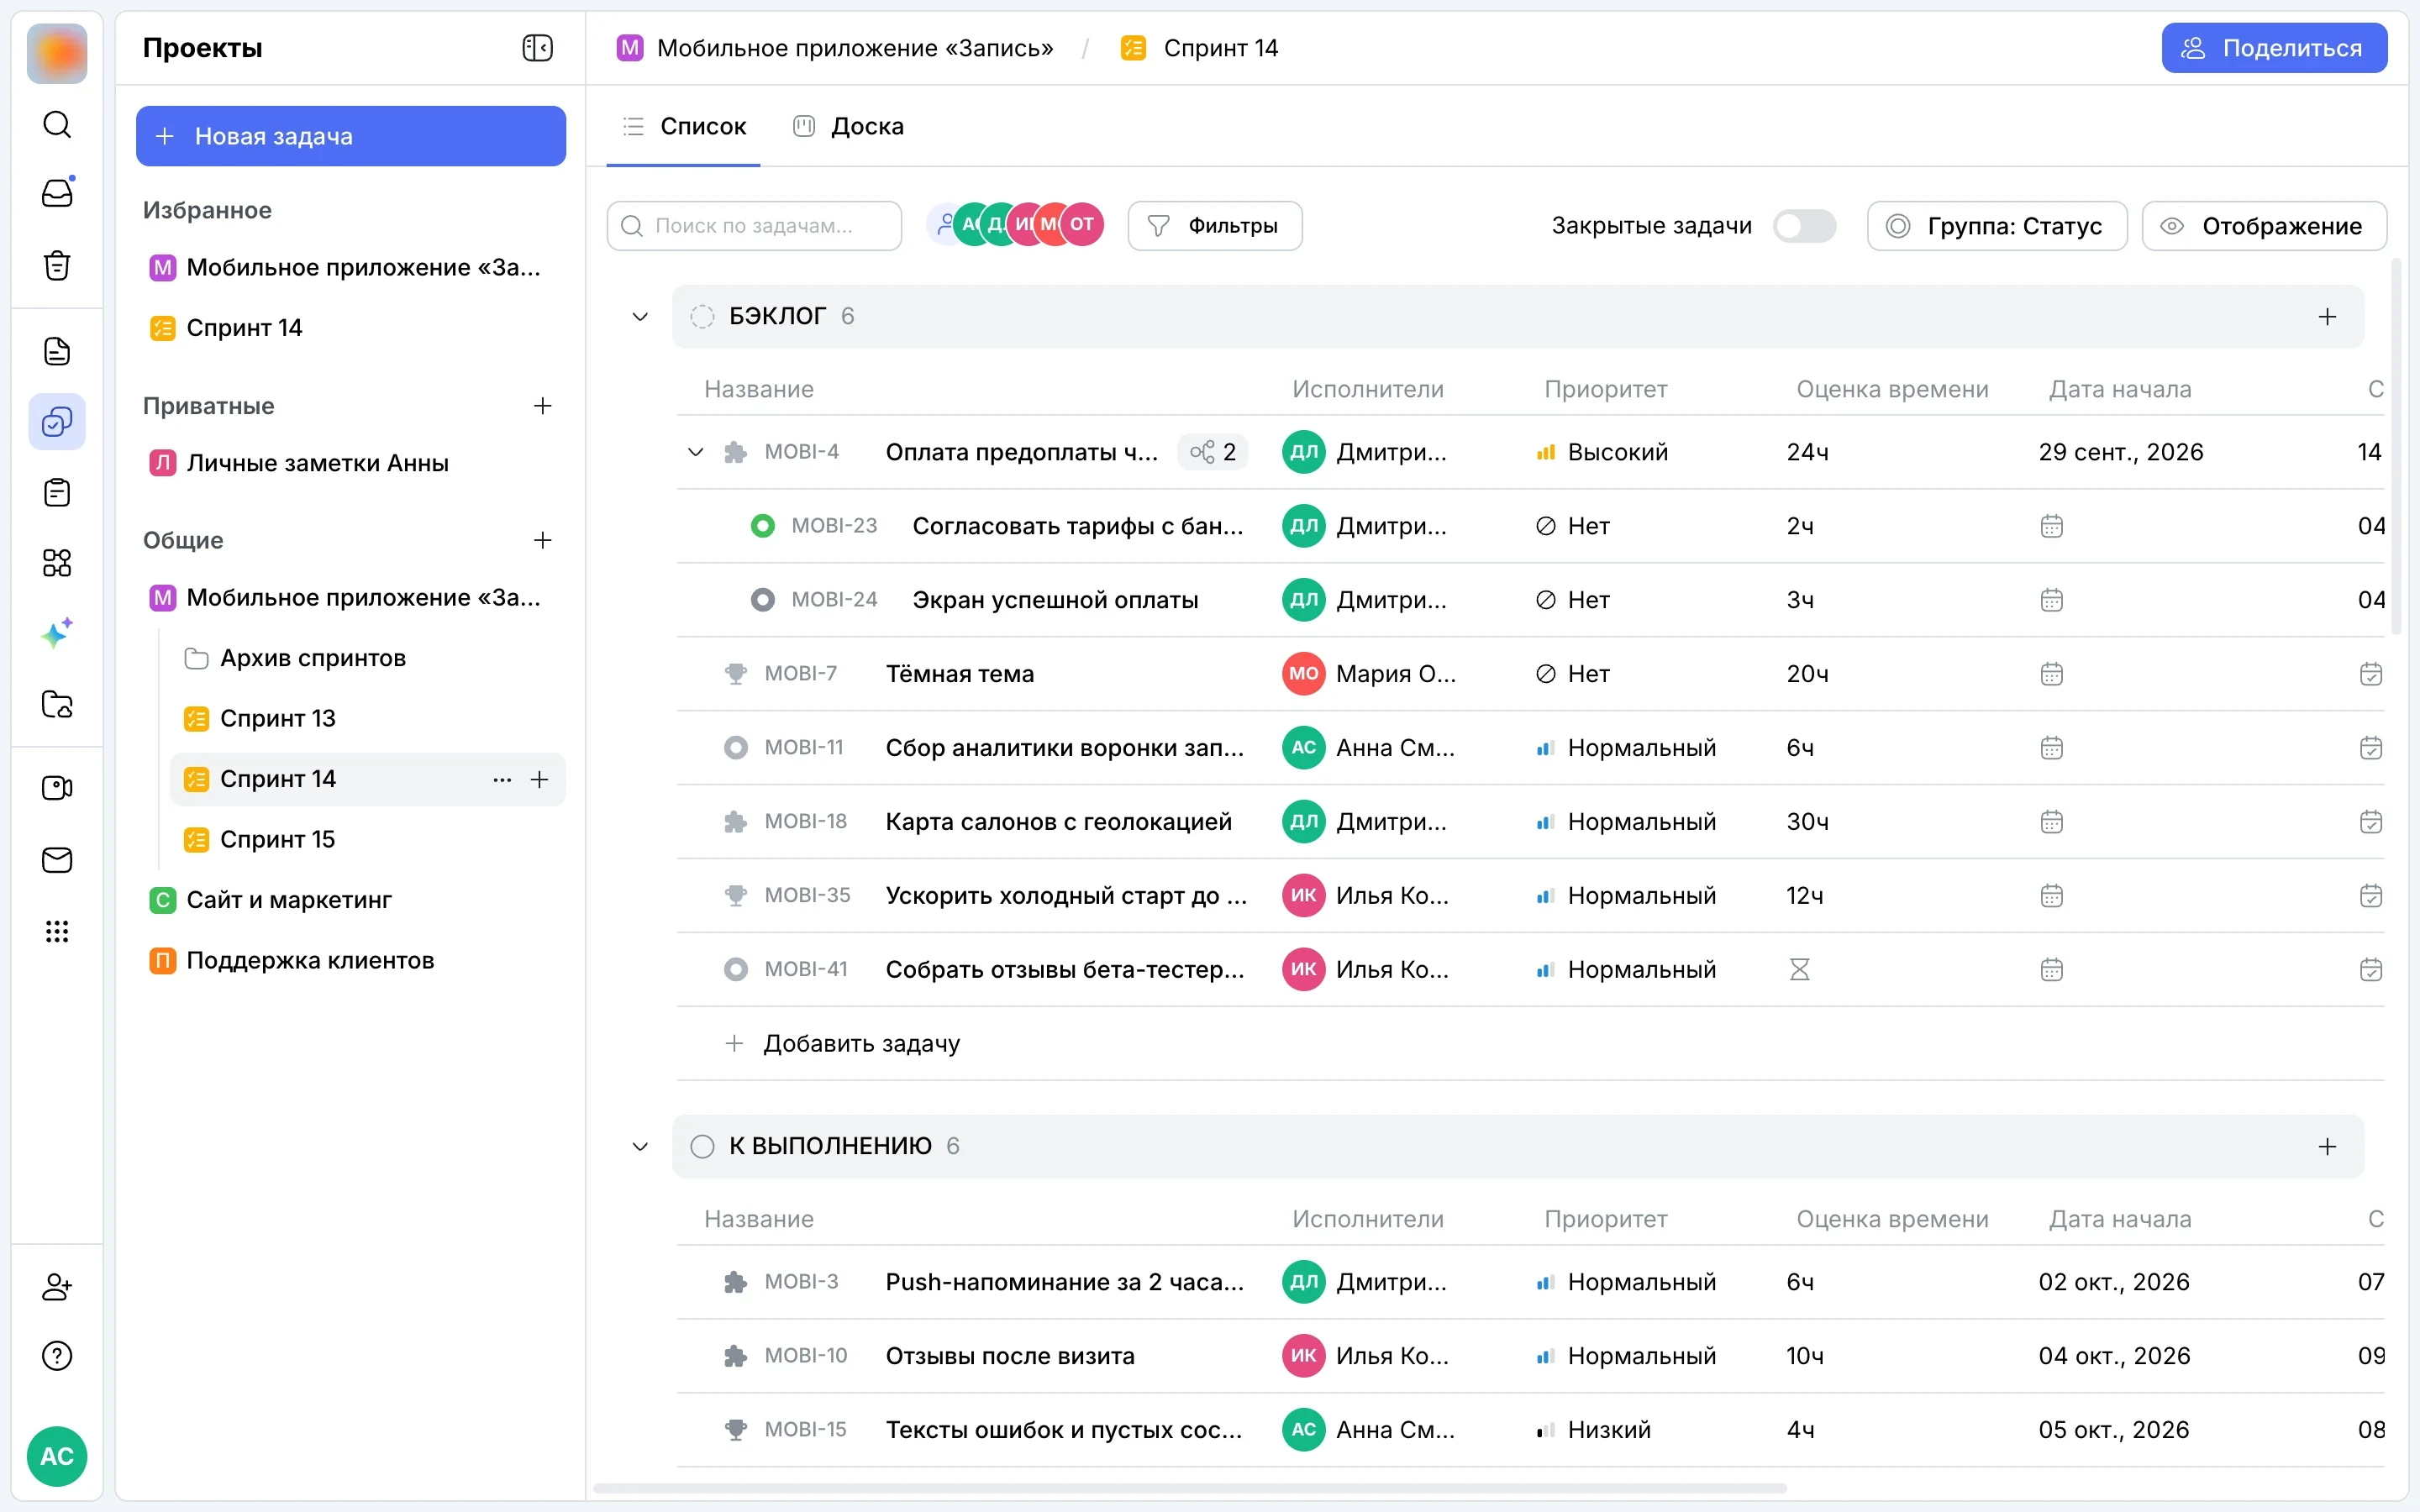
Task: Toggle status circle of MOBI-41
Action: pos(736,970)
